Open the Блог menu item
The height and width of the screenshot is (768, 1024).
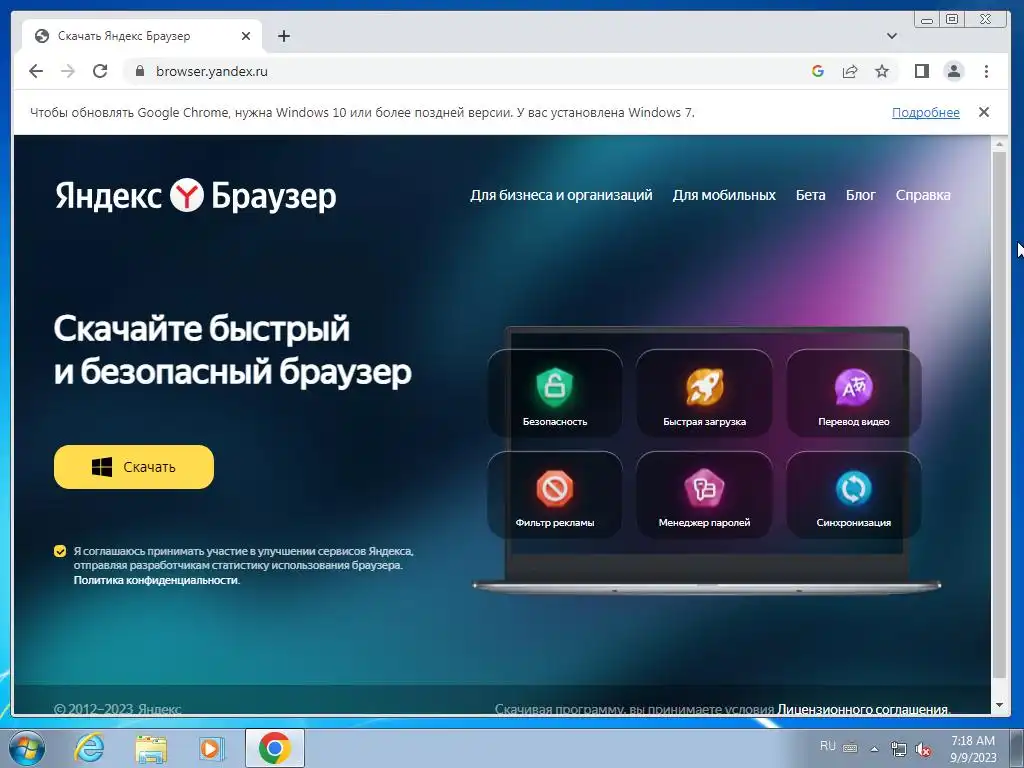pyautogui.click(x=860, y=195)
